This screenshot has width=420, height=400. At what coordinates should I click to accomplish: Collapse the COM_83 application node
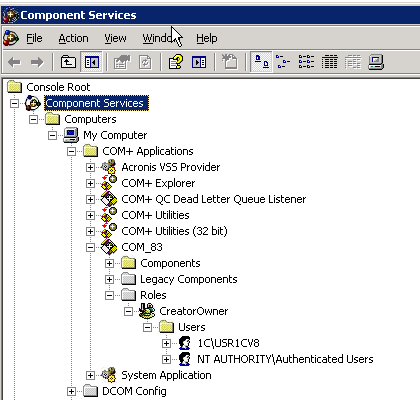pyautogui.click(x=90, y=247)
